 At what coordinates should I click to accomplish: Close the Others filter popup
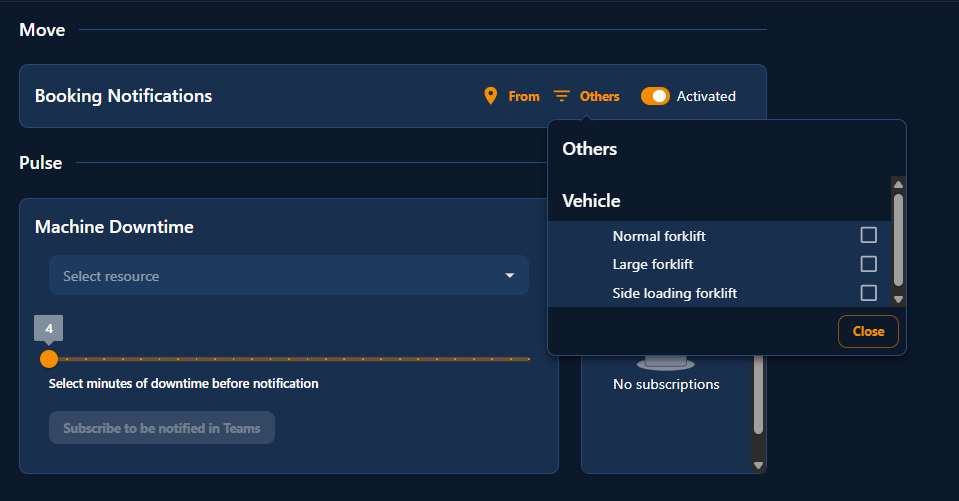[867, 331]
